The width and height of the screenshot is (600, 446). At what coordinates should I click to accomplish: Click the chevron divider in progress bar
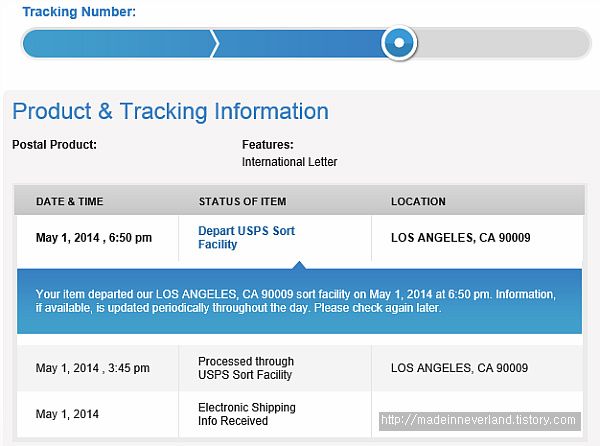(215, 43)
